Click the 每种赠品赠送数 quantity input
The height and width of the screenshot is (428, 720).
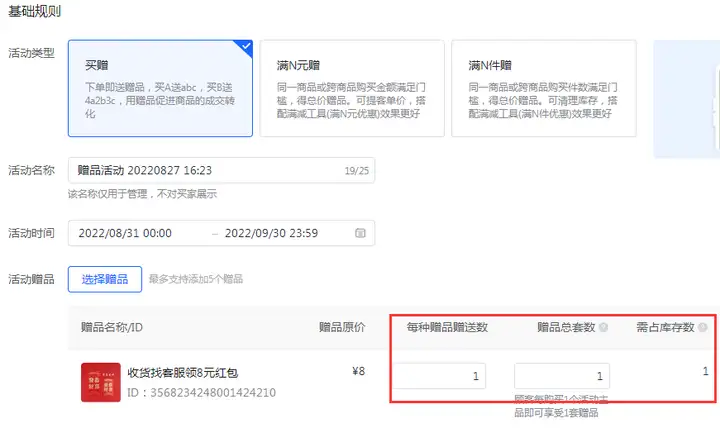coord(439,376)
